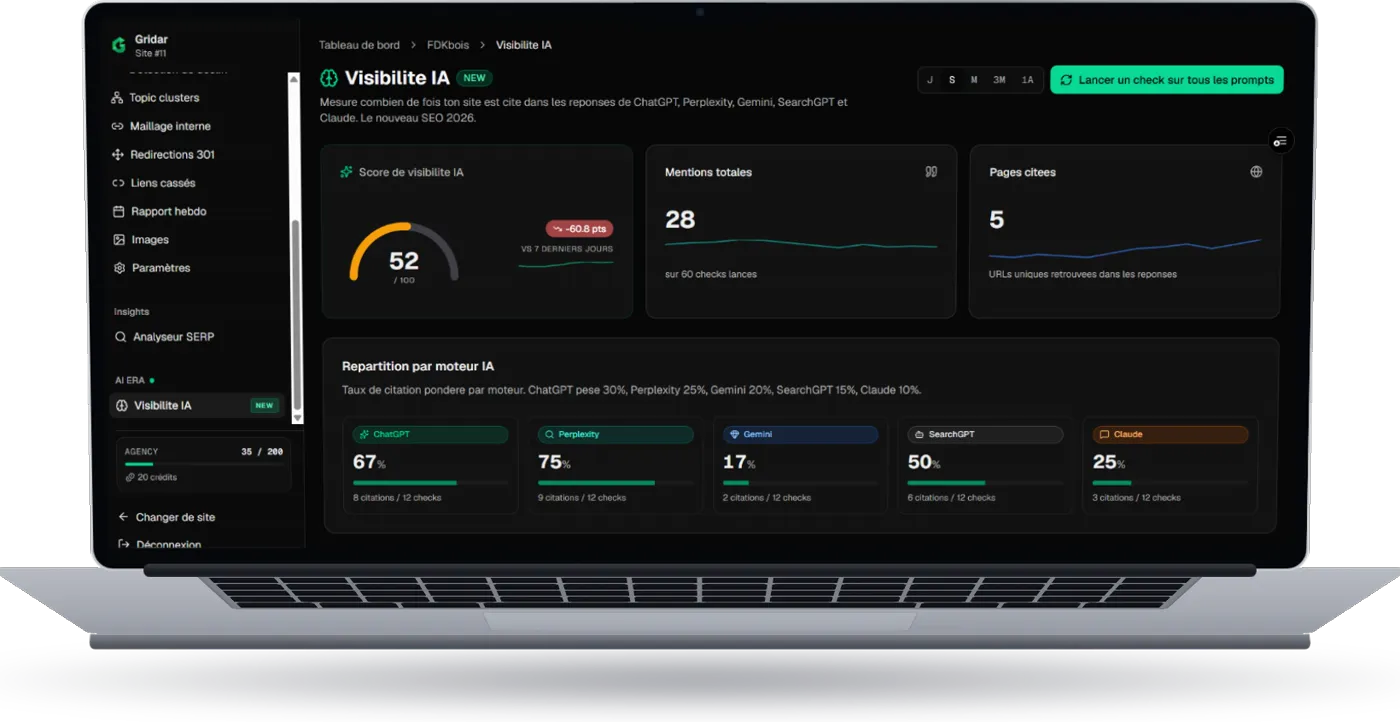Launch a check on all prompts
The height and width of the screenshot is (722, 1400).
pos(1167,80)
